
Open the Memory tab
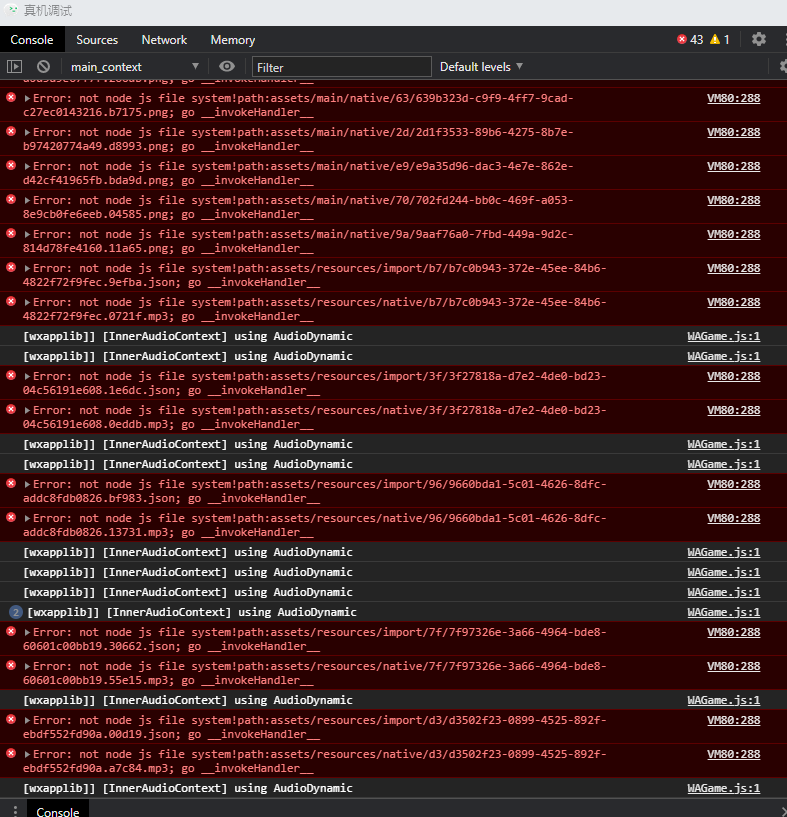click(x=232, y=40)
